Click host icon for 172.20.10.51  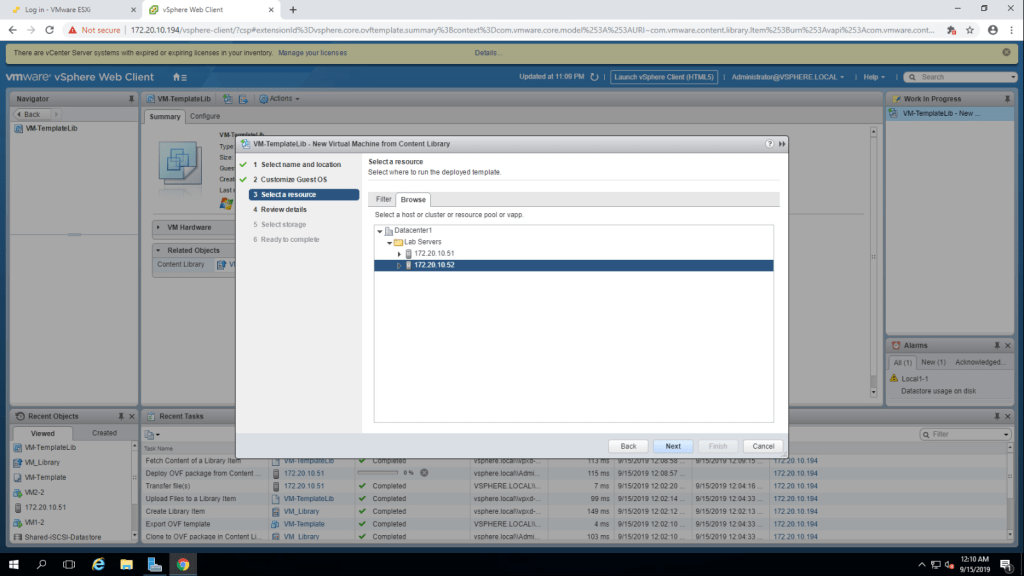[408, 254]
